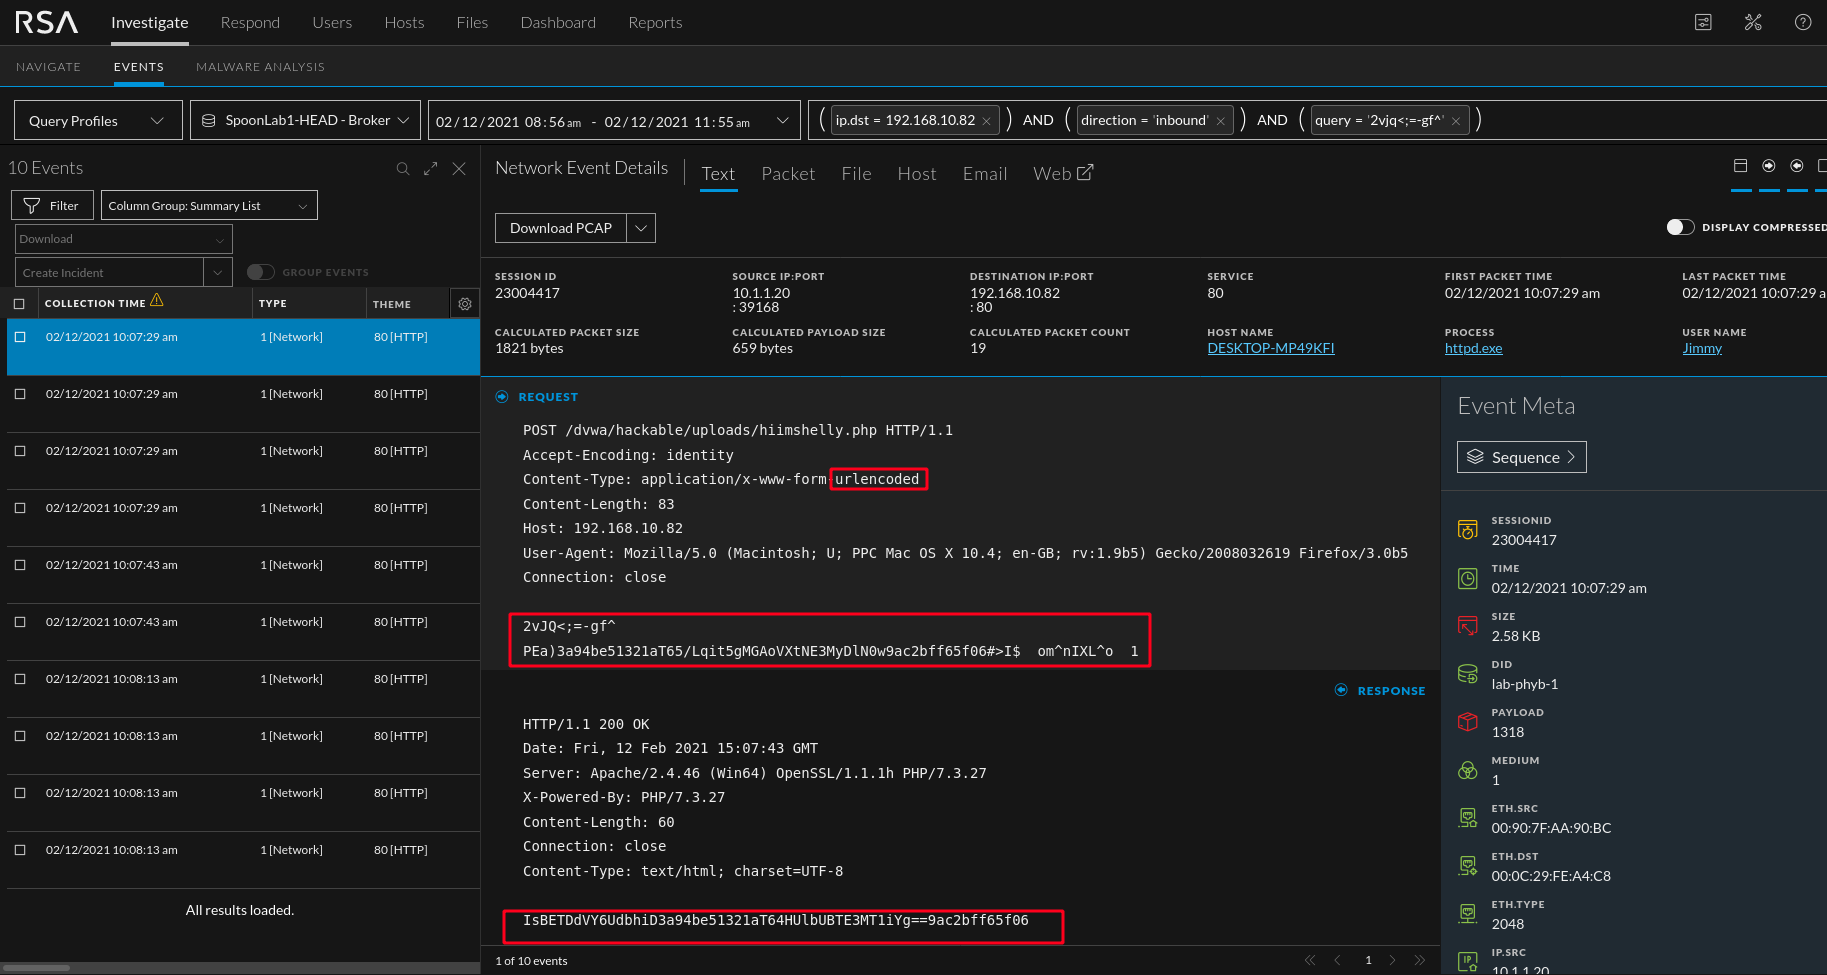Image resolution: width=1827 pixels, height=975 pixels.
Task: Remove the direction inbound query filter chip
Action: [1221, 120]
